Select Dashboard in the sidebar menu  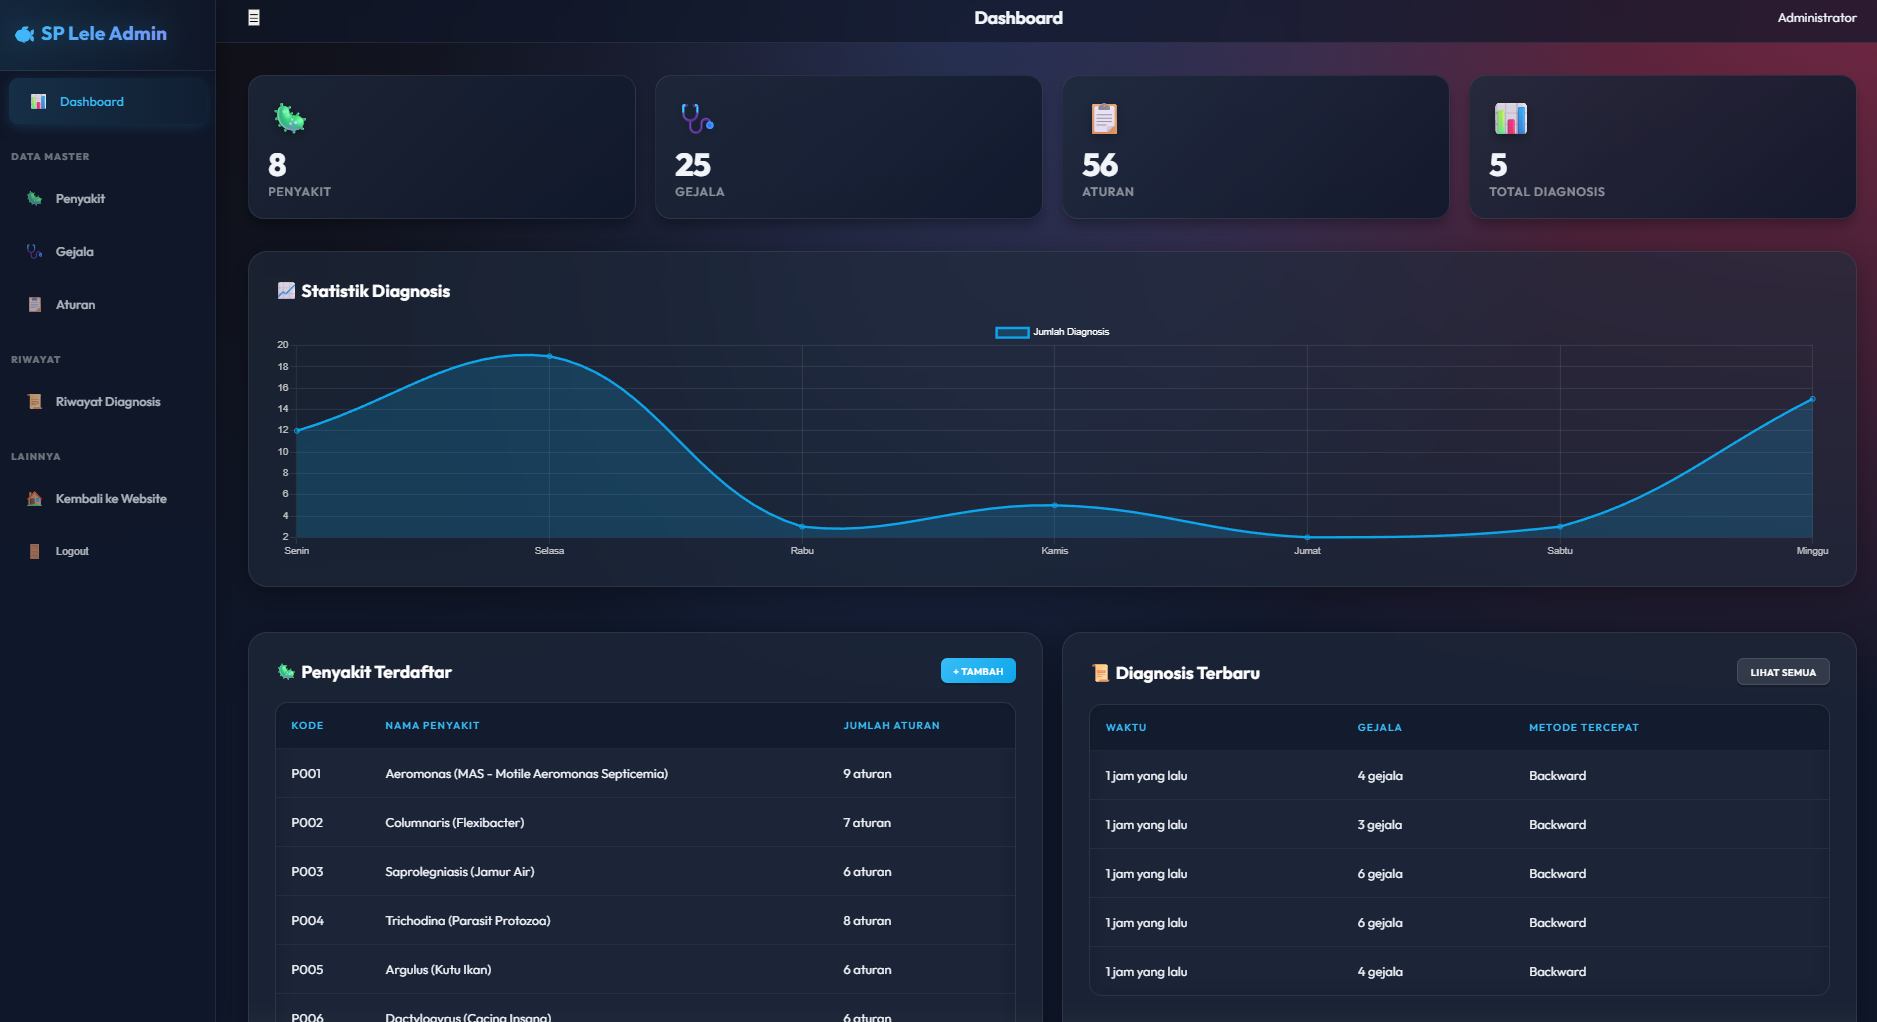coord(91,101)
